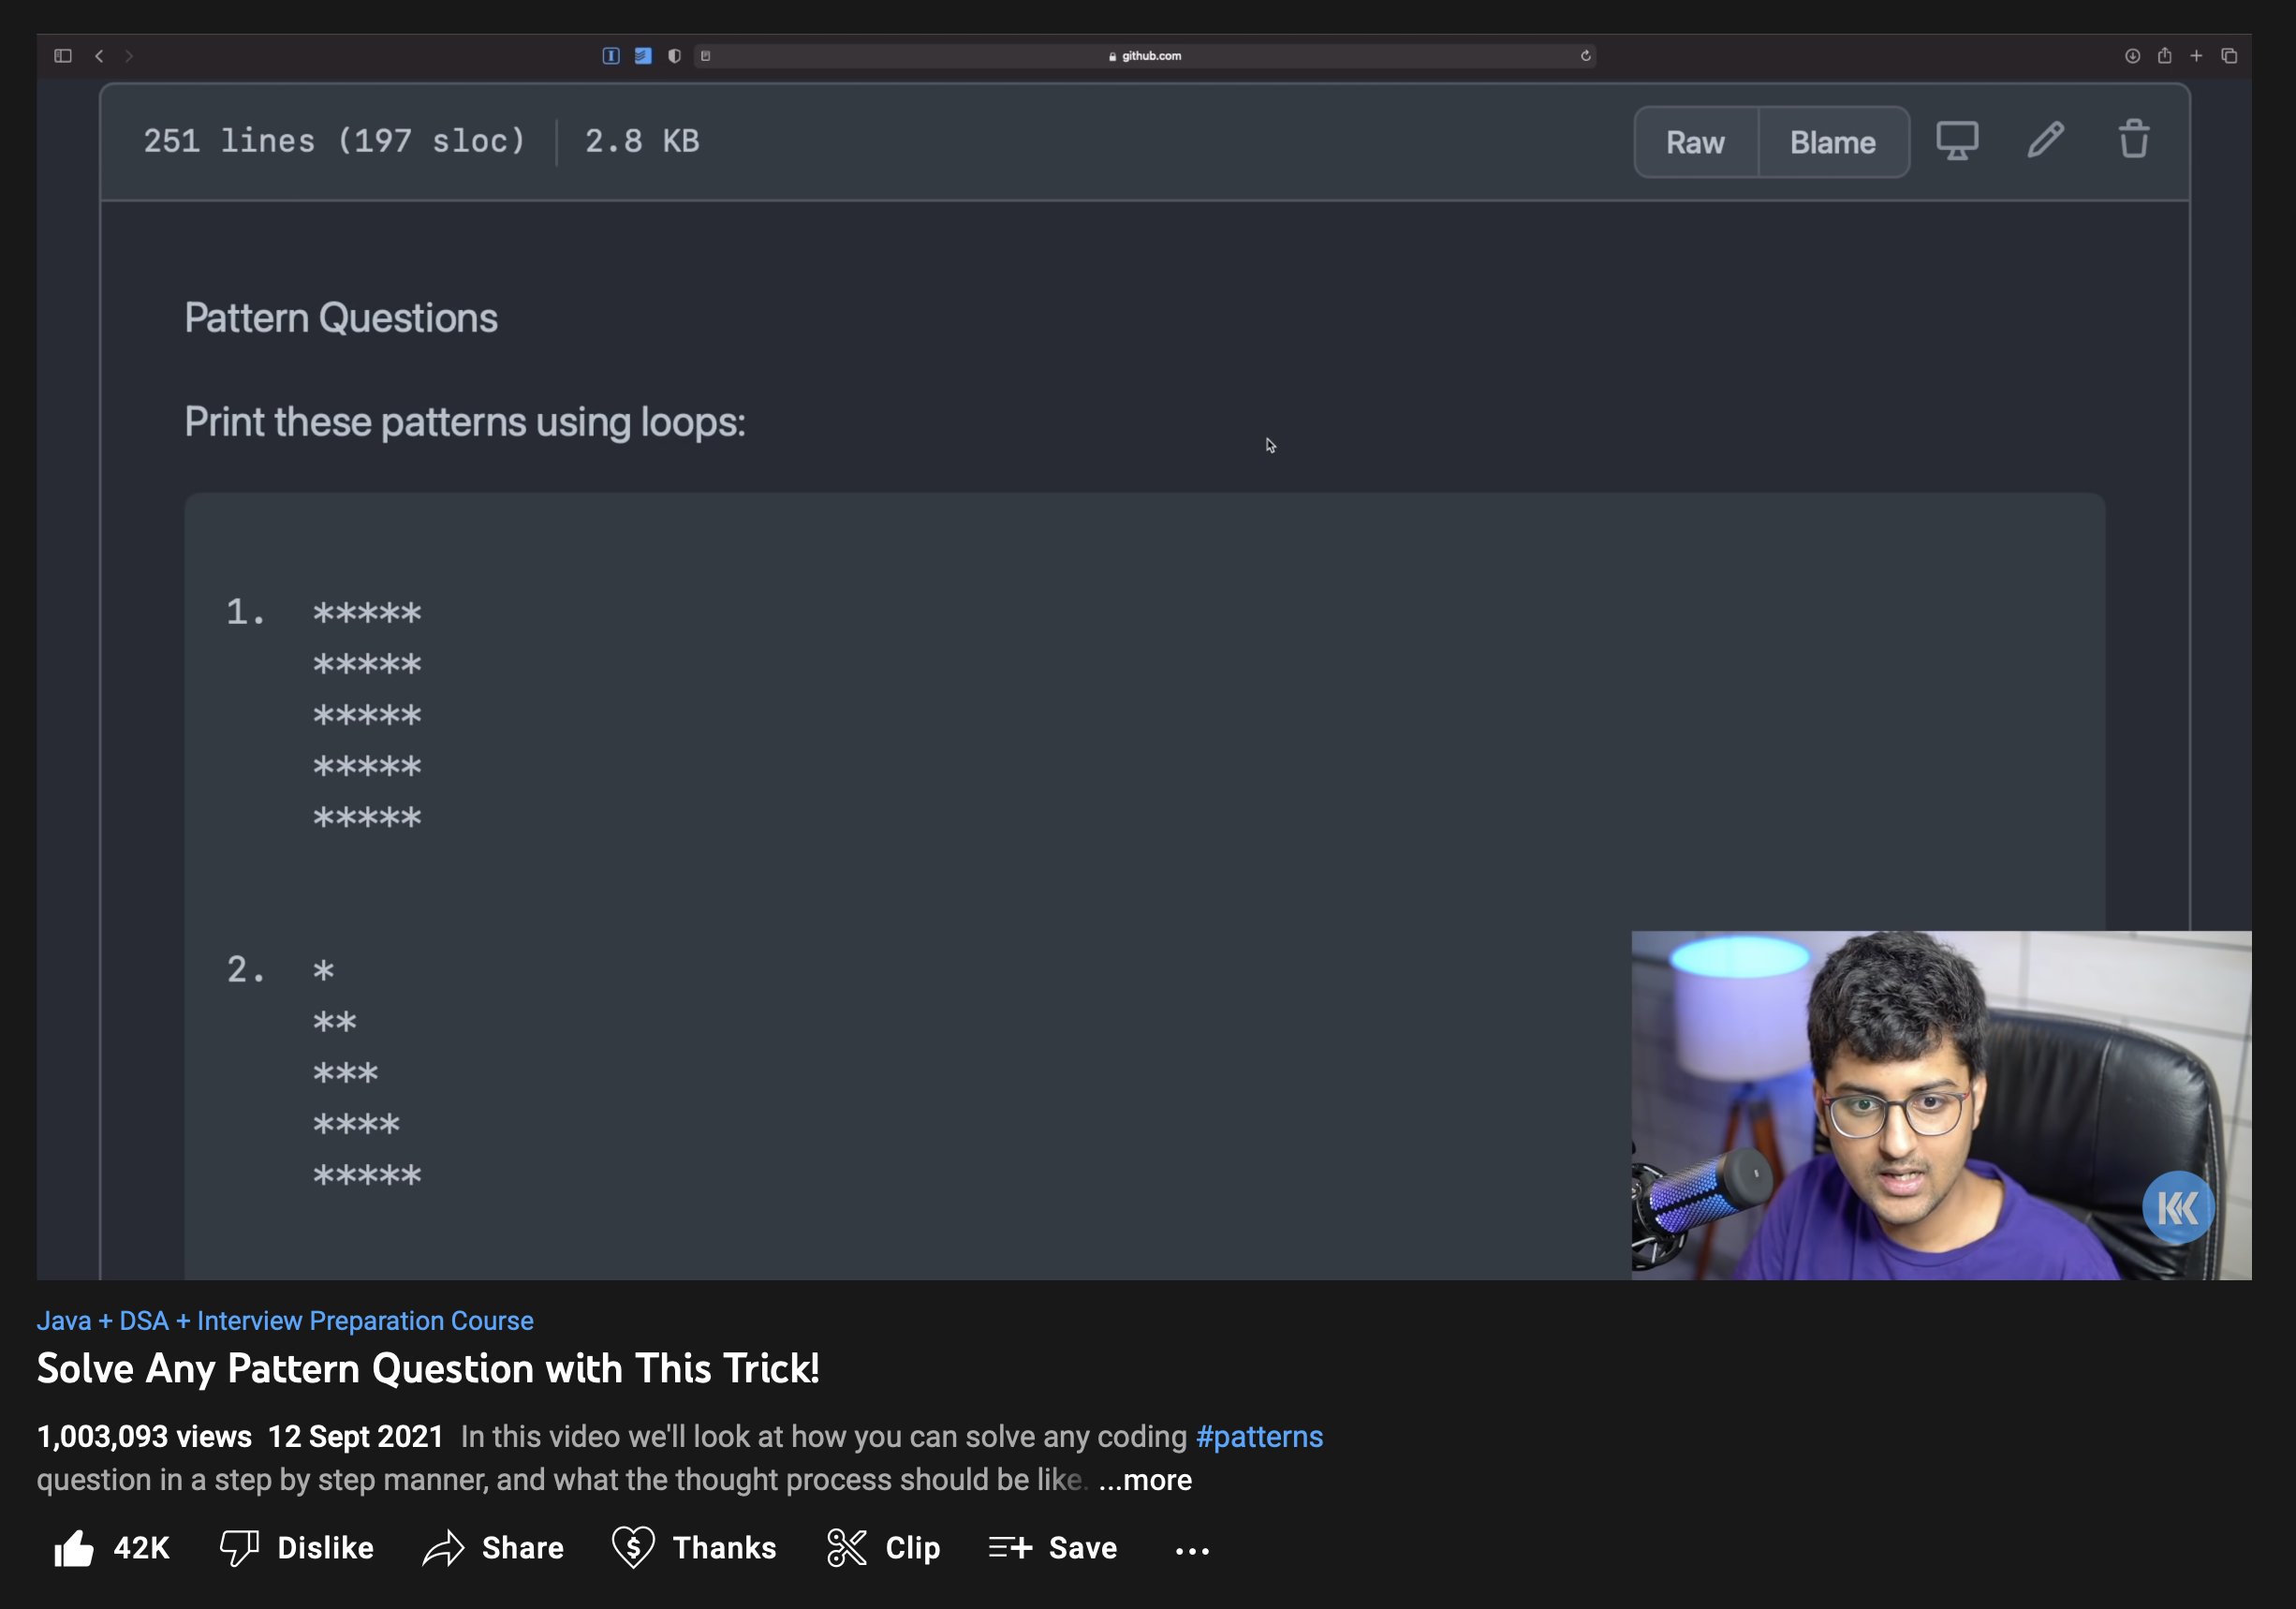Click the Raw file view button
This screenshot has width=2296, height=1609.
point(1695,143)
